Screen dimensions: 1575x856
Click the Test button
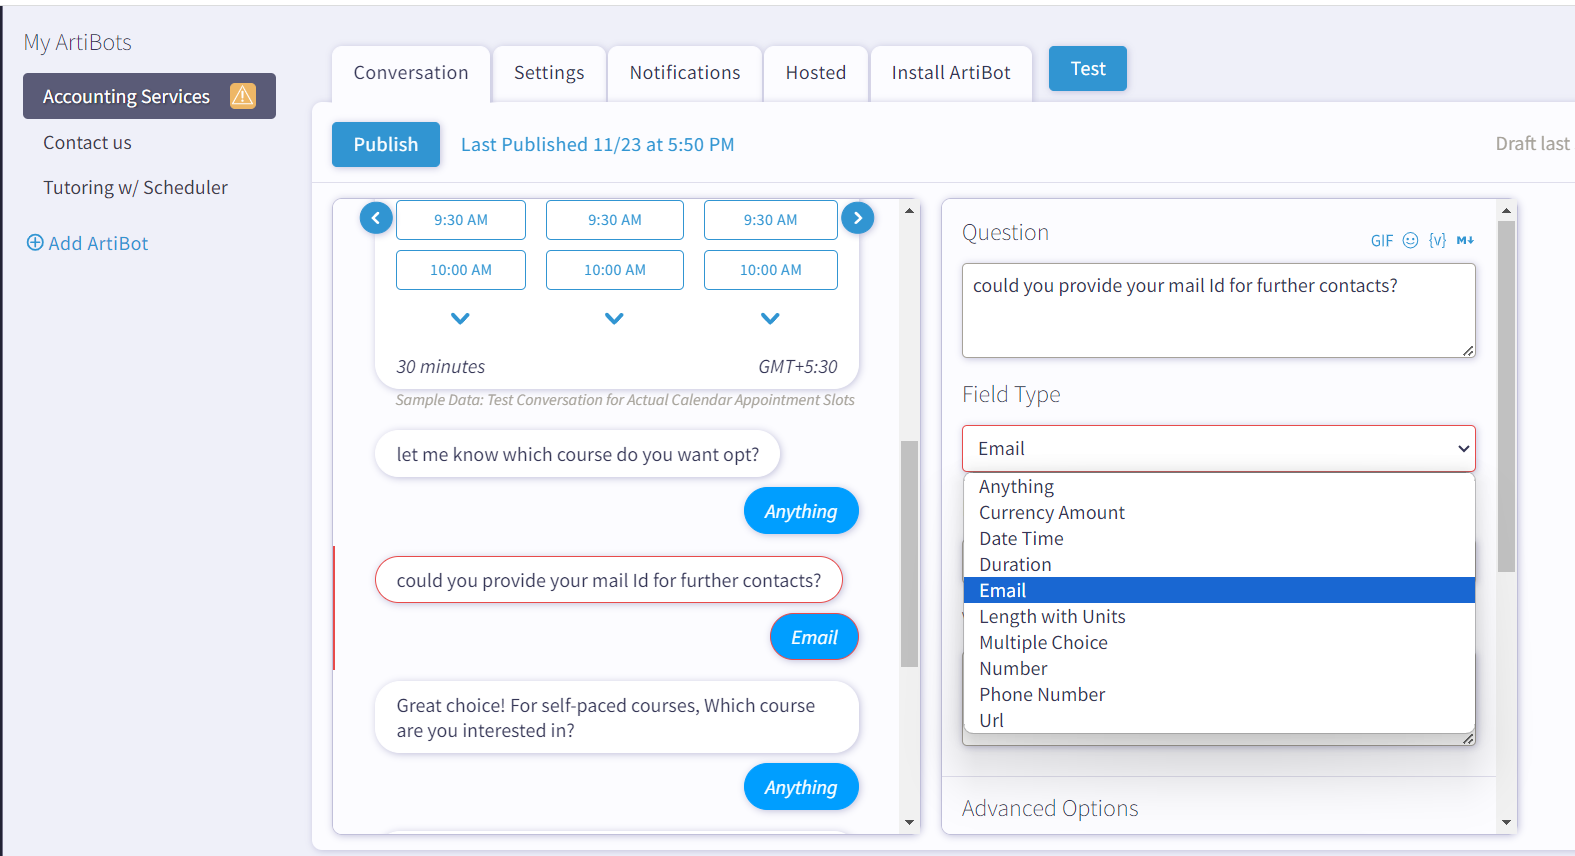1087,69
